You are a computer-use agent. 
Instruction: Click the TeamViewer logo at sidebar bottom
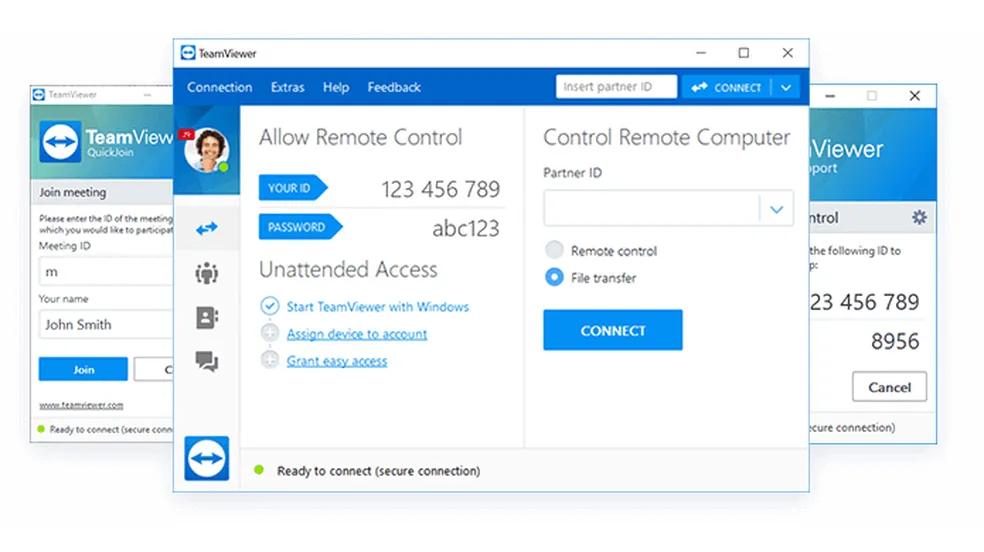click(207, 459)
